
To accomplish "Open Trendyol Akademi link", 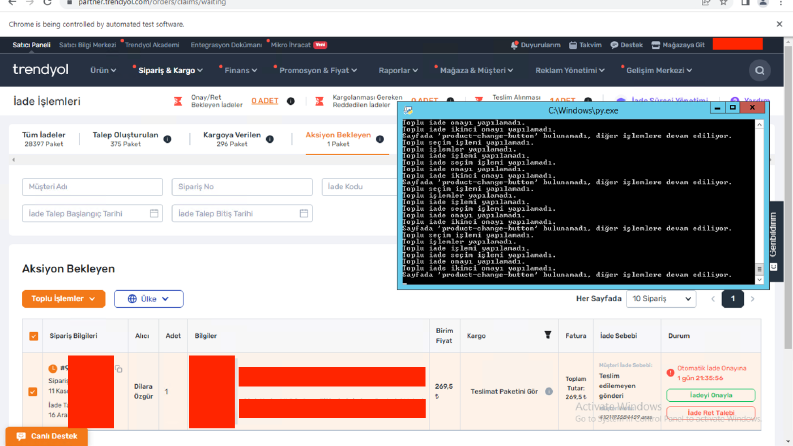I will coord(152,45).
